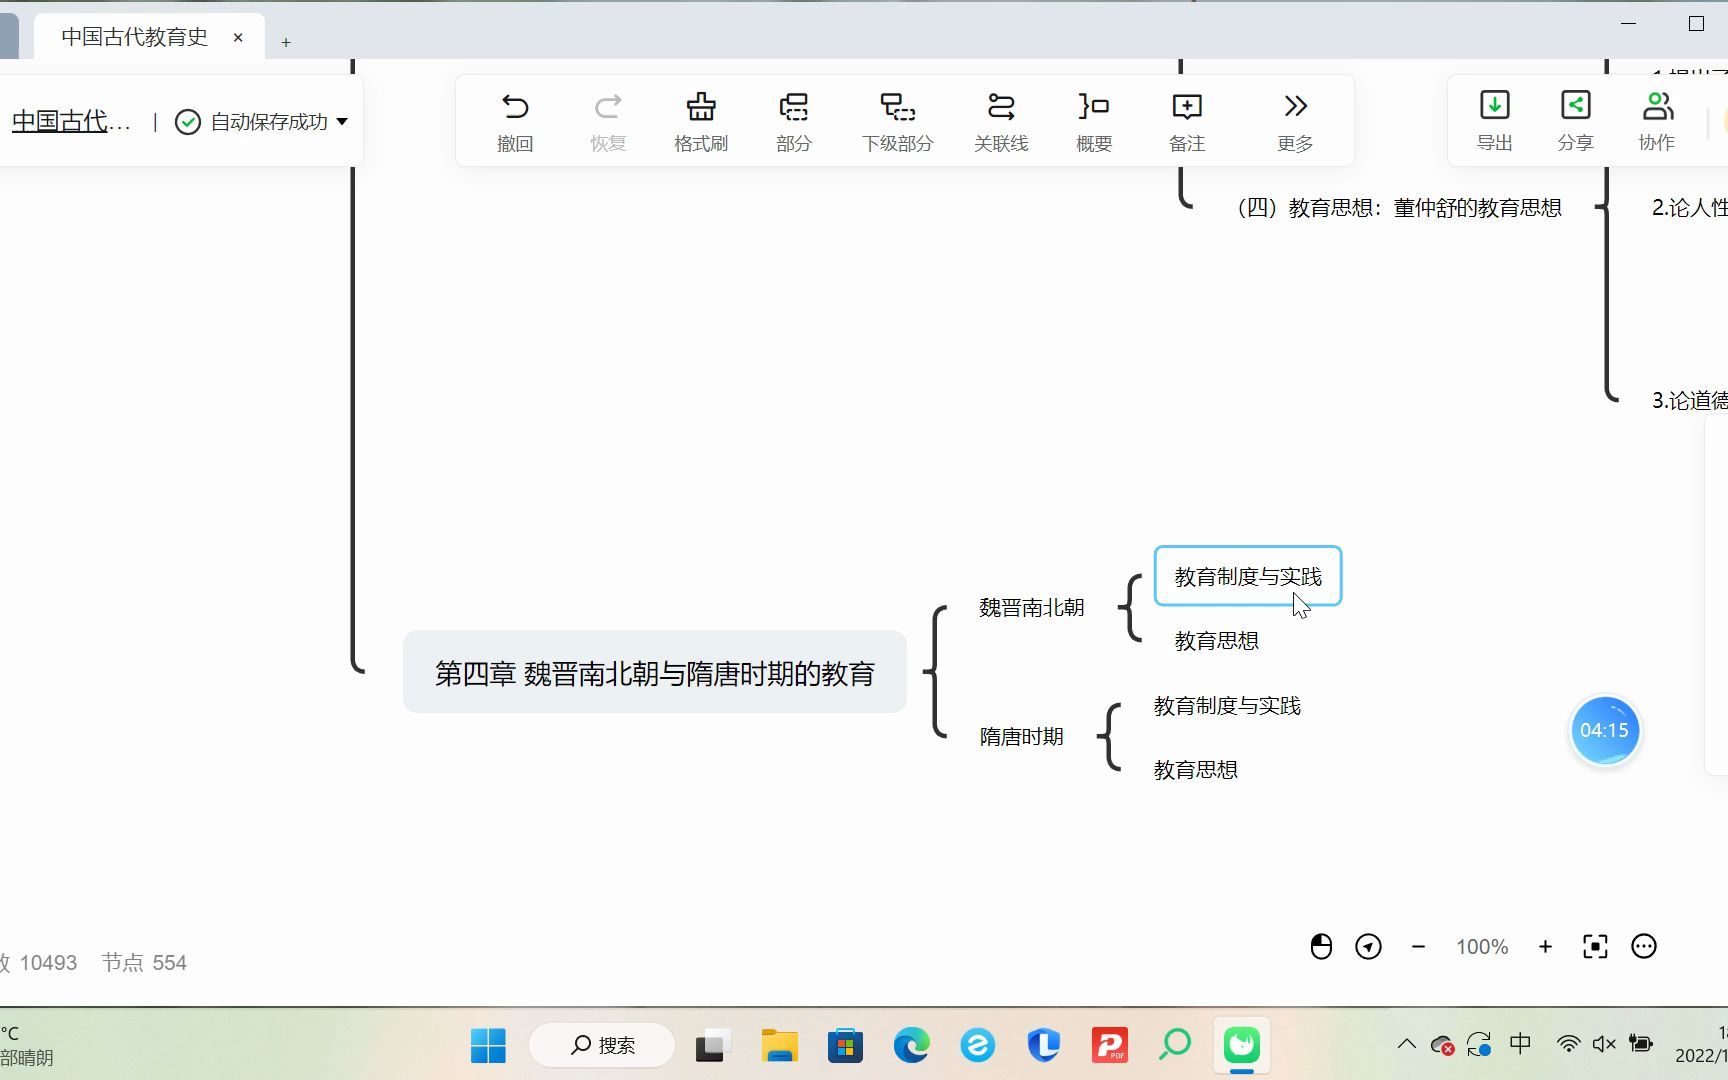Screen dimensions: 1728x1080
Task: Toggle the mouse mode icon
Action: point(1321,947)
